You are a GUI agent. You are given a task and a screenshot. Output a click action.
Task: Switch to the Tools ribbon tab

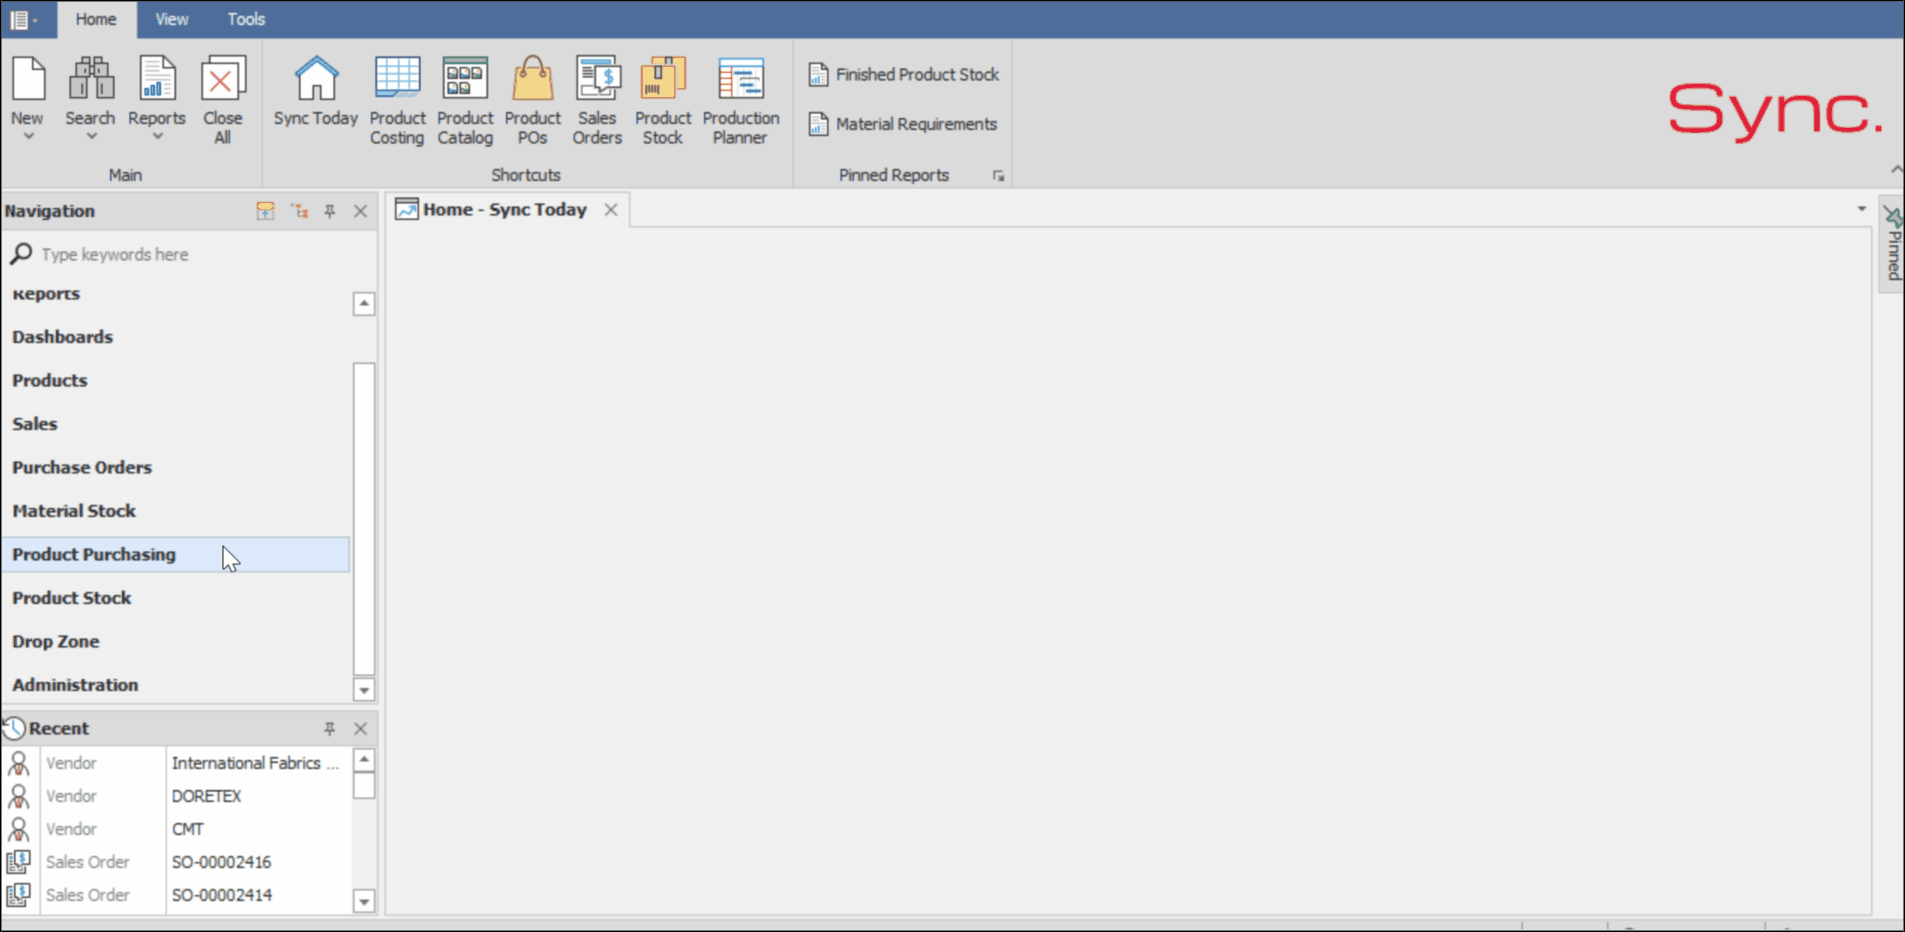[x=246, y=19]
